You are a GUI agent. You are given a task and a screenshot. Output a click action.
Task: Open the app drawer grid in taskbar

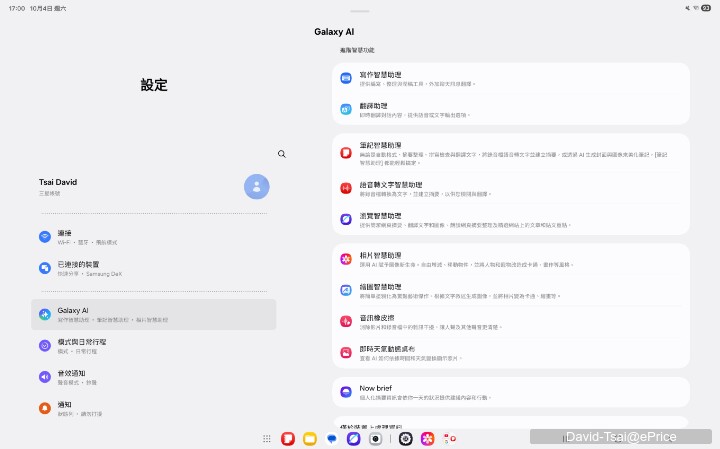click(267, 438)
